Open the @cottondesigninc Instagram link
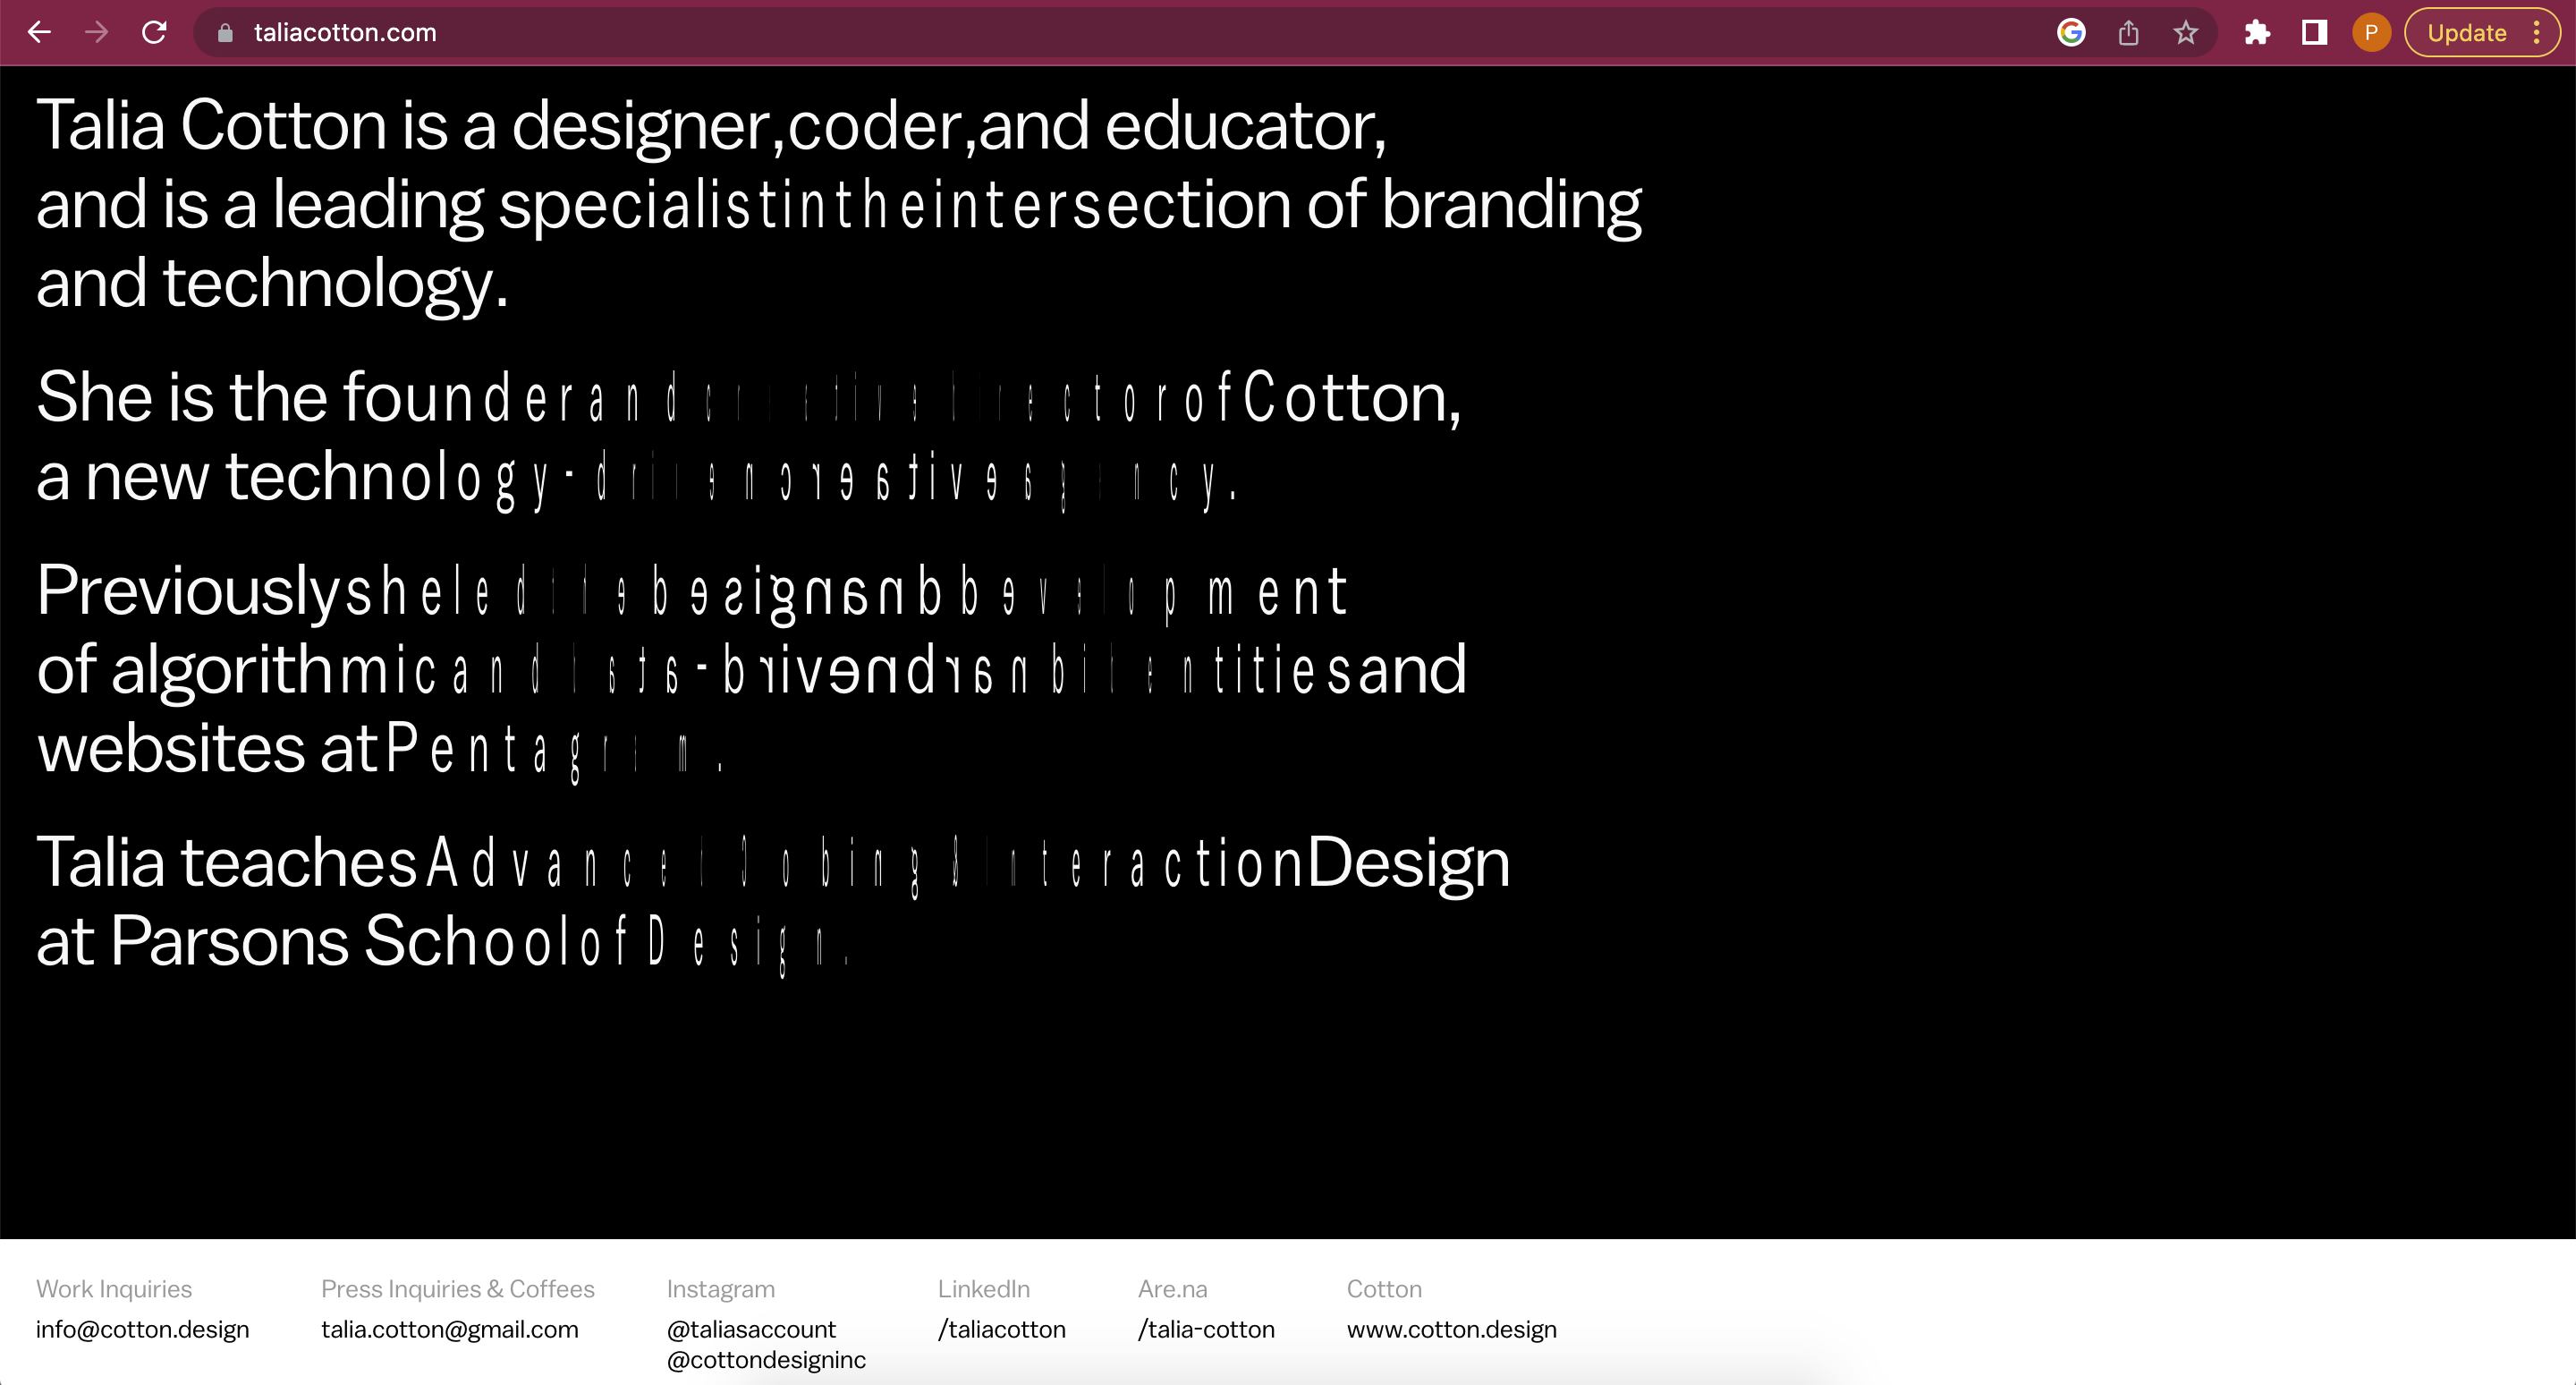This screenshot has width=2576, height=1385. coord(766,1359)
